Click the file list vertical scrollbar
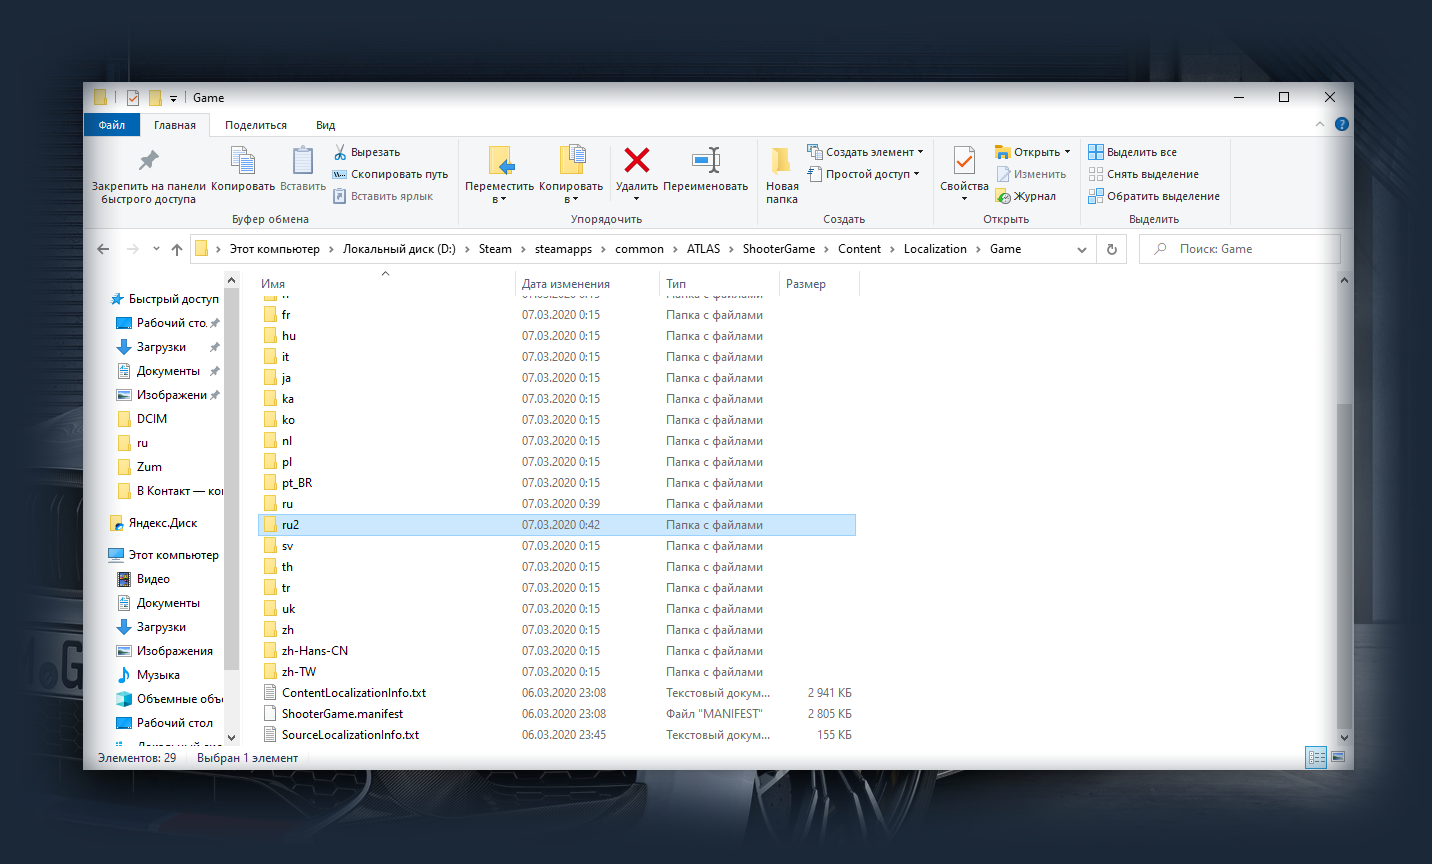The width and height of the screenshot is (1432, 864). point(1344,560)
